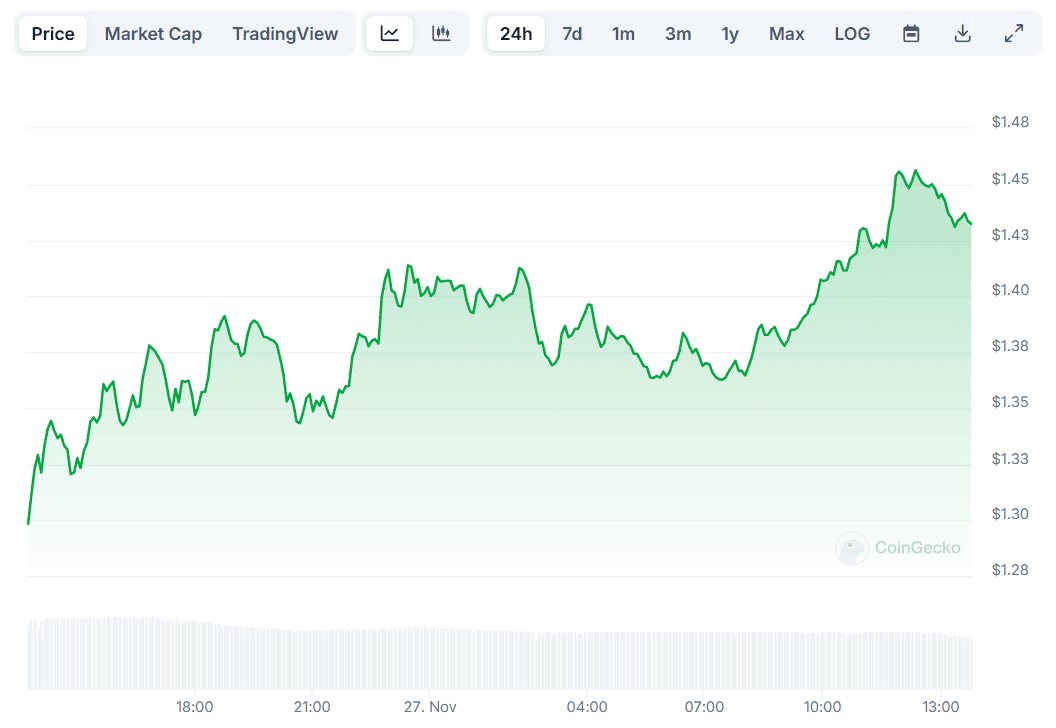Screen dimensions: 1056x728
Task: Set time range to 3m
Action: (x=678, y=34)
